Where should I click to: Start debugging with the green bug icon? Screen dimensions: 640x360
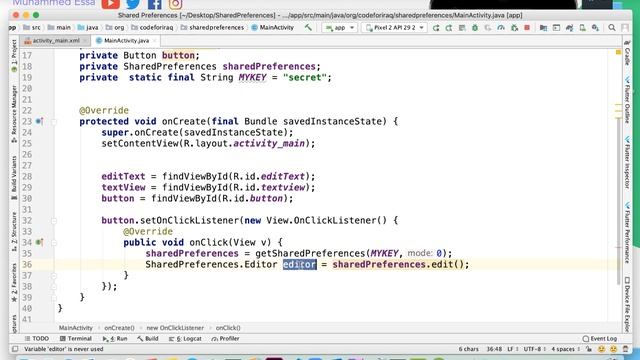[475, 28]
